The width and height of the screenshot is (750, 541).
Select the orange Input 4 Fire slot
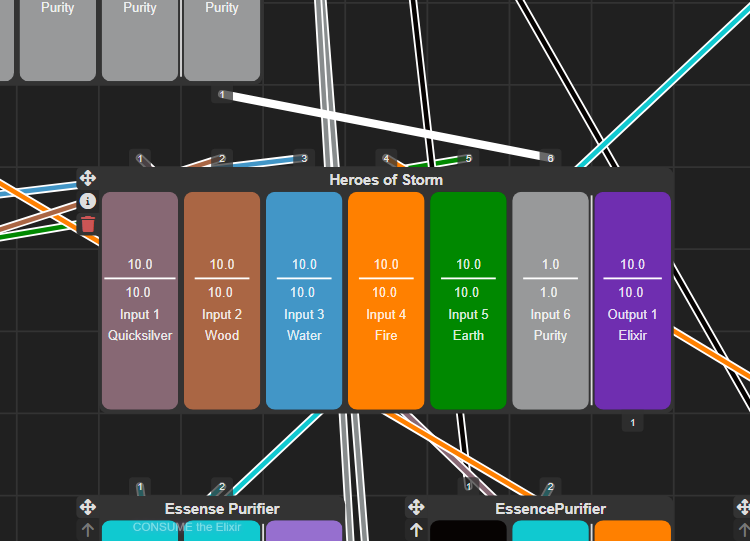point(386,301)
